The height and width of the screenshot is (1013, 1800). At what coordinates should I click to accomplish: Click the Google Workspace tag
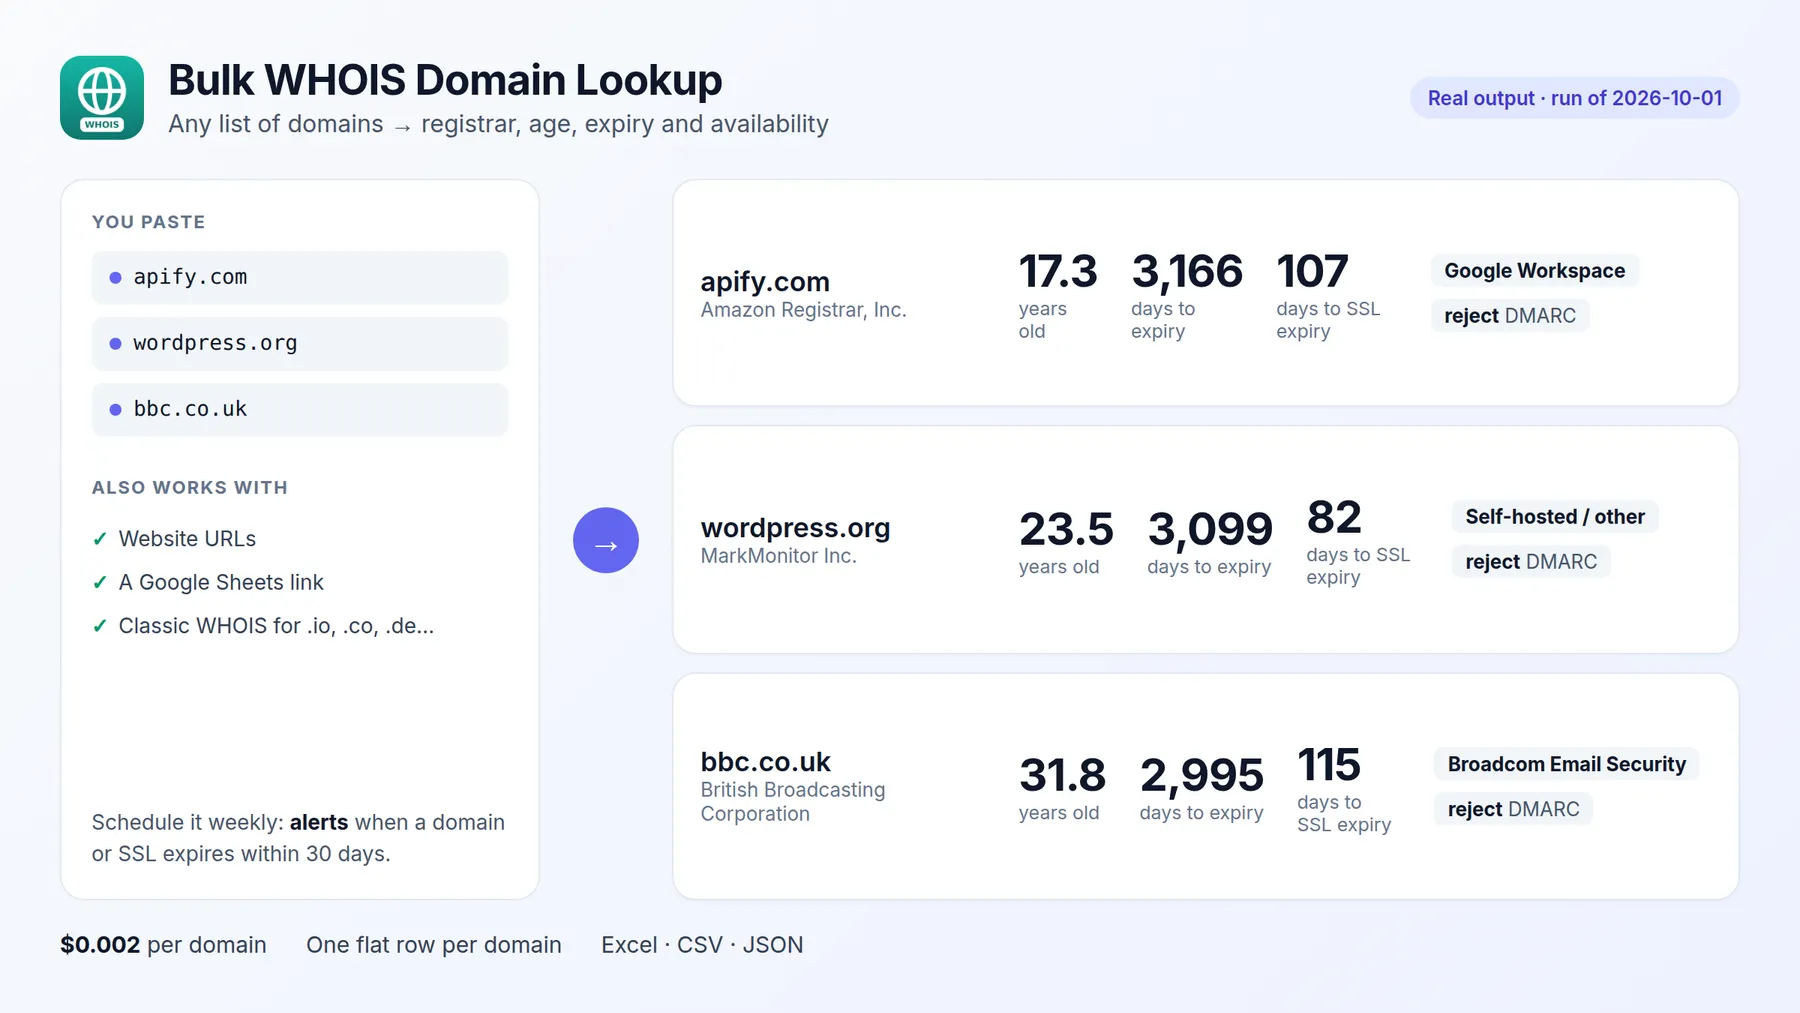pyautogui.click(x=1535, y=271)
